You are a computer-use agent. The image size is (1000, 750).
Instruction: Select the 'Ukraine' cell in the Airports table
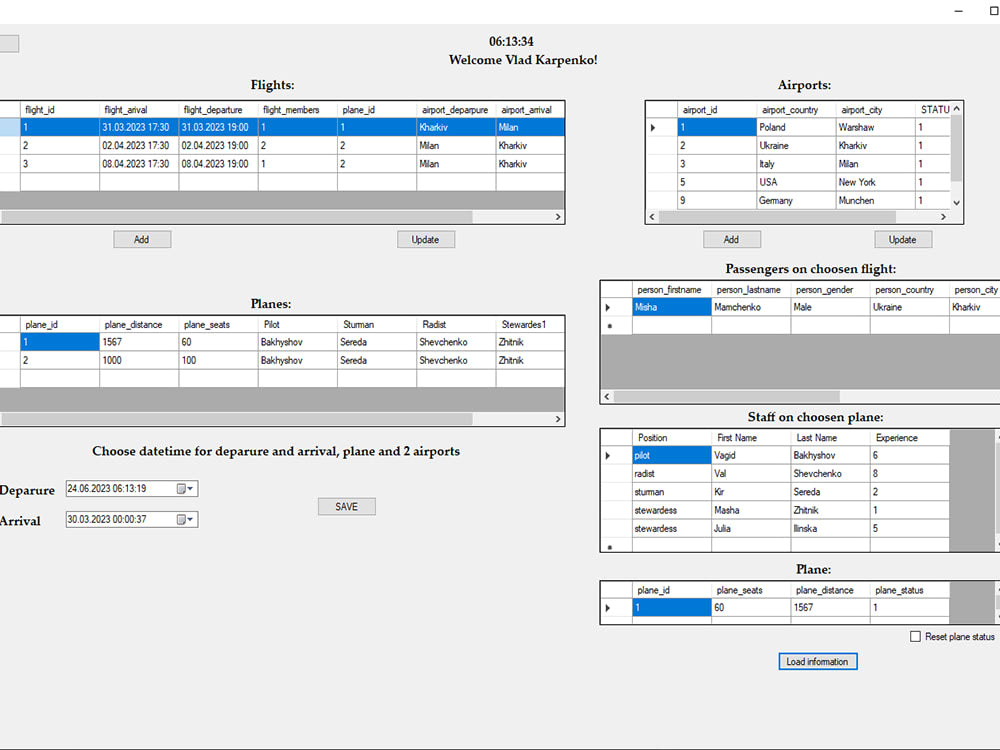click(796, 145)
